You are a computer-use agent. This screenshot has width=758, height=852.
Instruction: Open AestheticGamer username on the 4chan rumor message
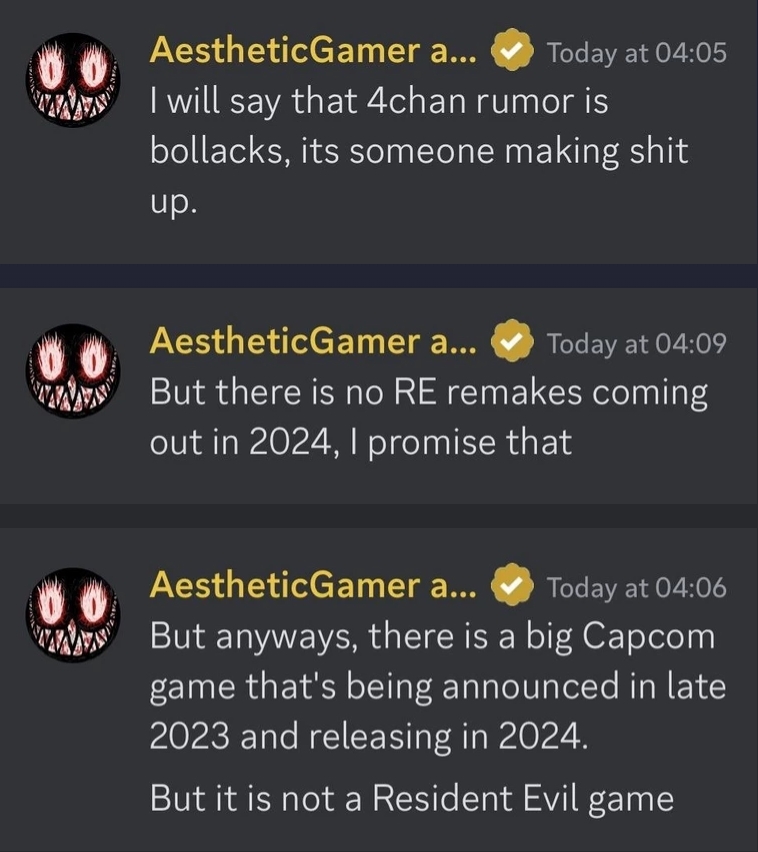pos(314,52)
